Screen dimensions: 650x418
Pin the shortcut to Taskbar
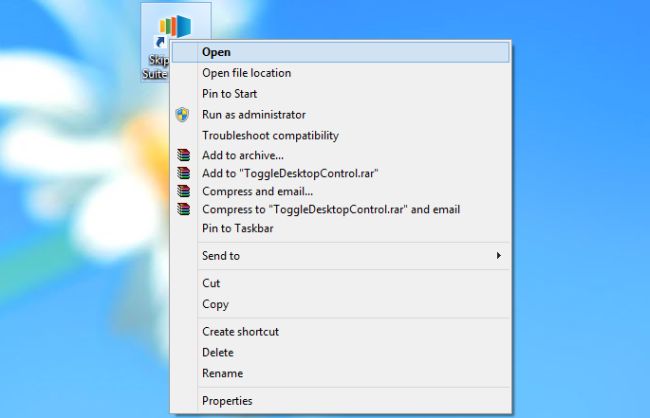tap(341, 228)
